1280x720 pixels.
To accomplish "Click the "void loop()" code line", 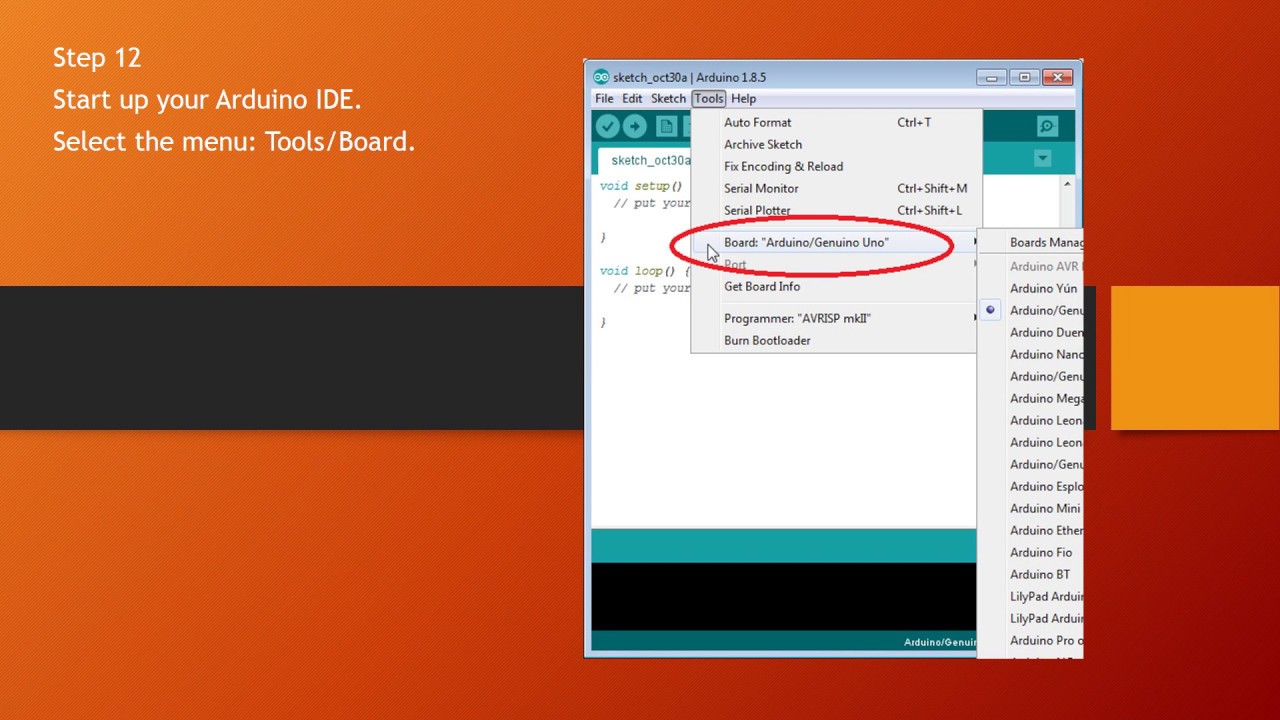I will click(645, 271).
